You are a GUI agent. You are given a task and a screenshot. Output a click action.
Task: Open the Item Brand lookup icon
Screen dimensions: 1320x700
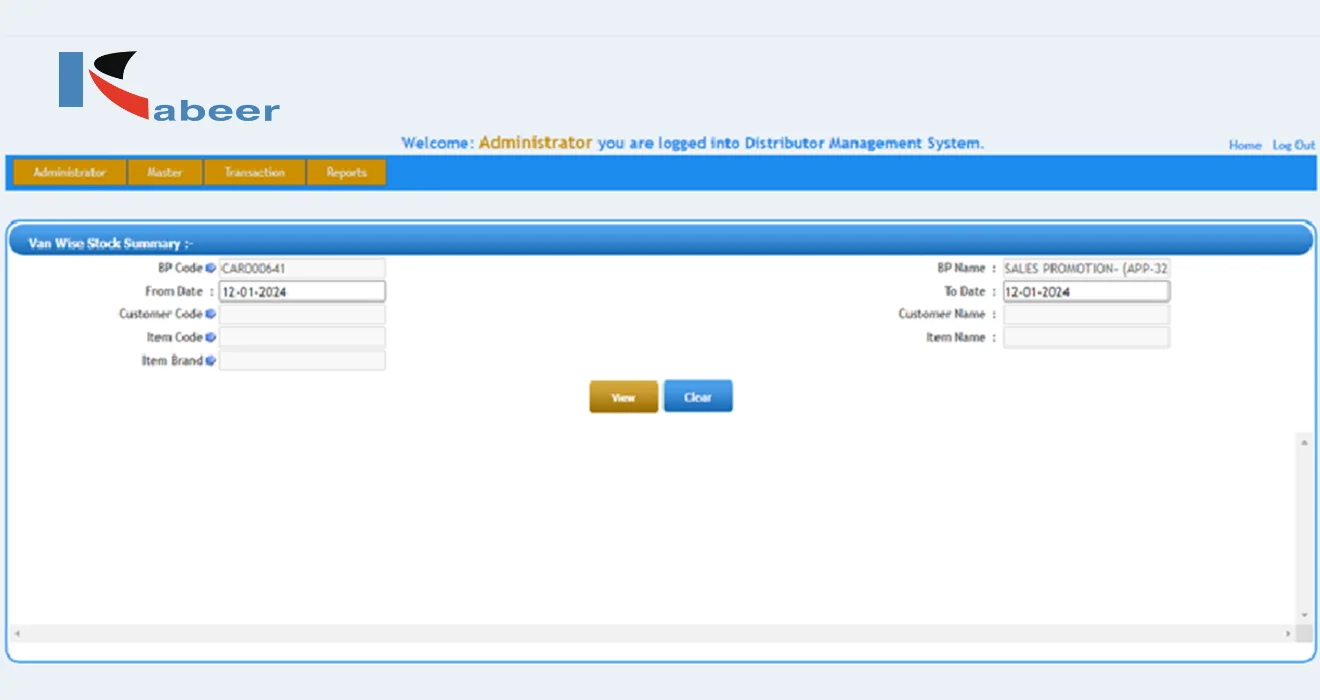(x=211, y=360)
